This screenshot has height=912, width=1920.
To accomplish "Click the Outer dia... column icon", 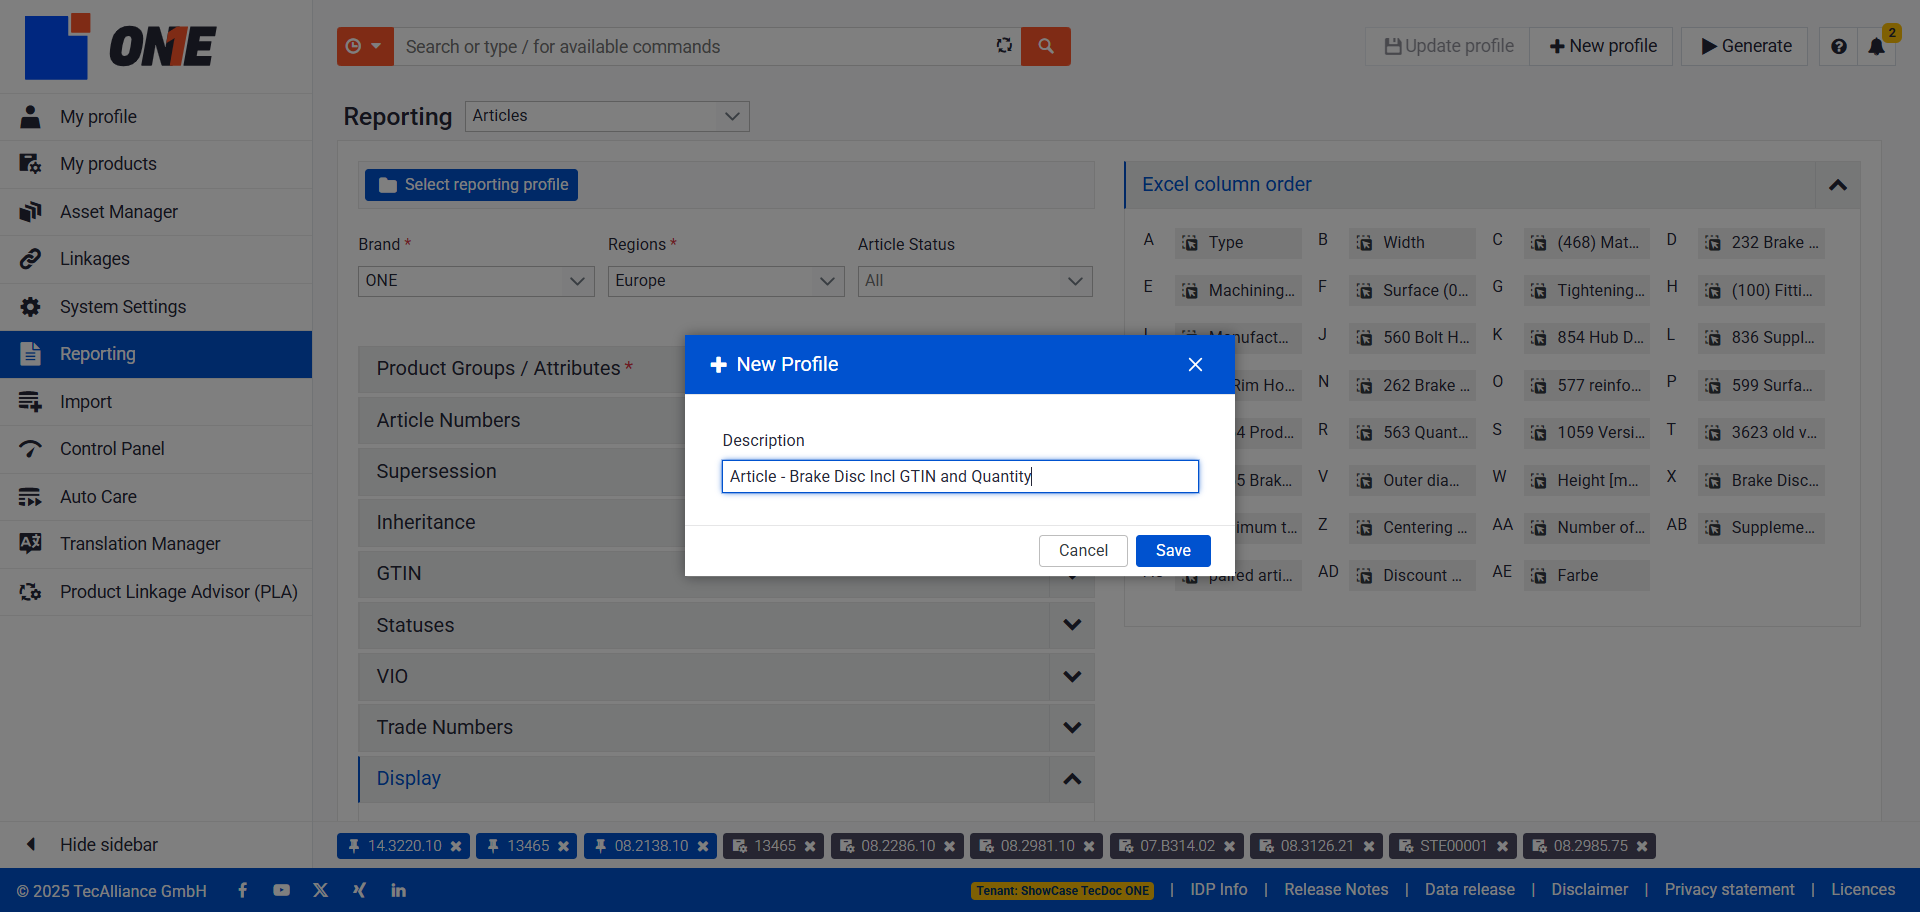I will [x=1364, y=481].
